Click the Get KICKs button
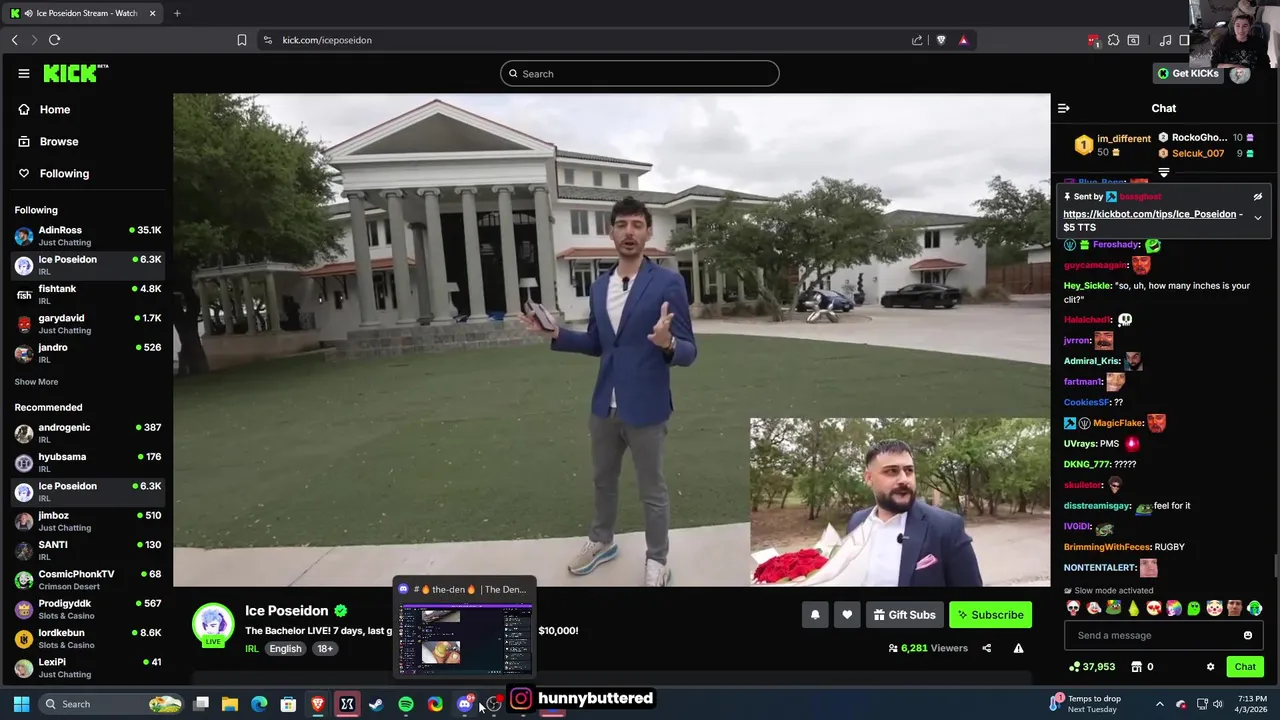 (x=1188, y=73)
